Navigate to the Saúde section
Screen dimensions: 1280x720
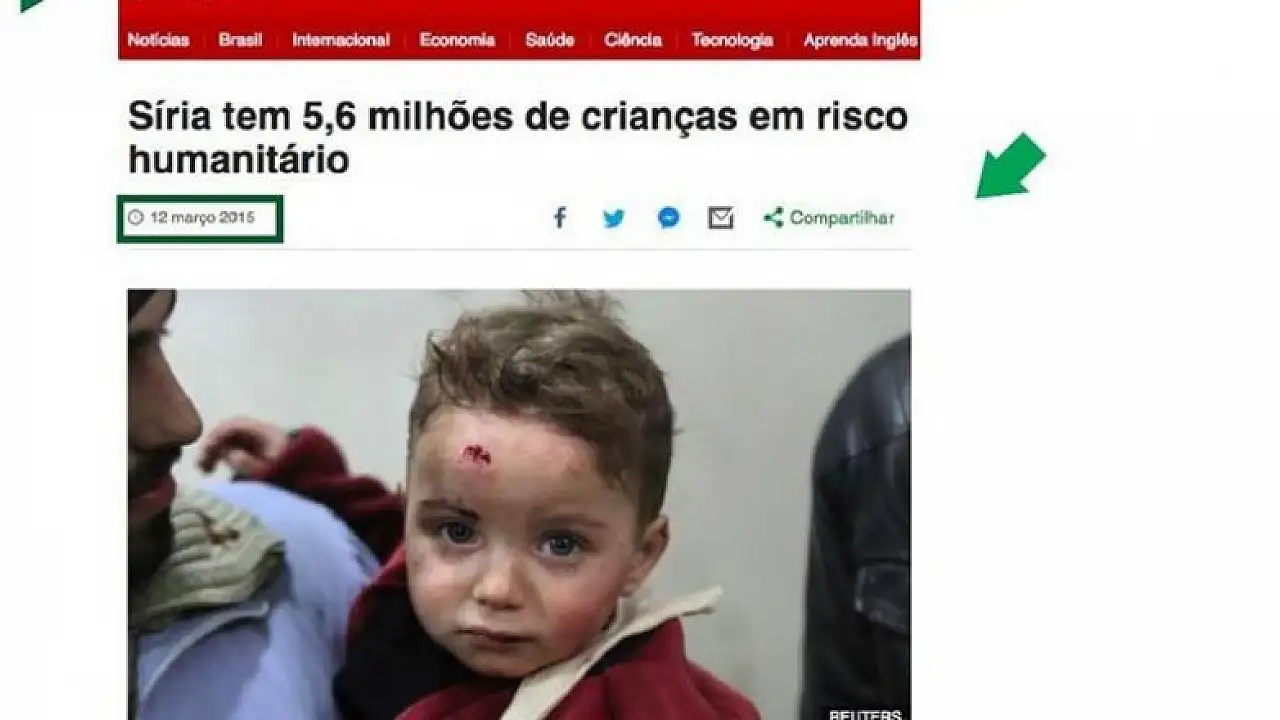click(x=549, y=40)
